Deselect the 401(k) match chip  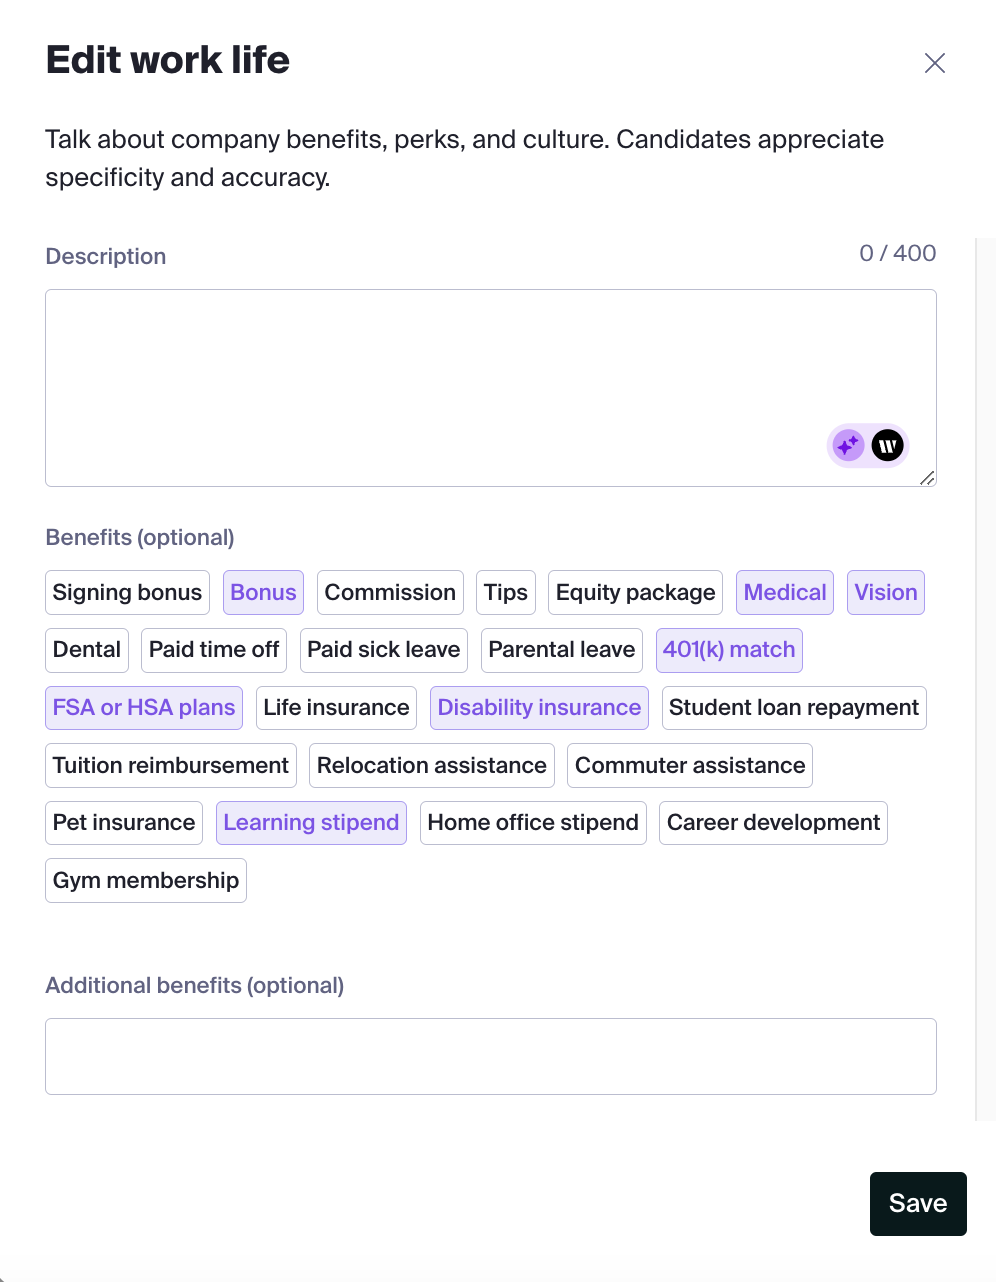(x=729, y=650)
